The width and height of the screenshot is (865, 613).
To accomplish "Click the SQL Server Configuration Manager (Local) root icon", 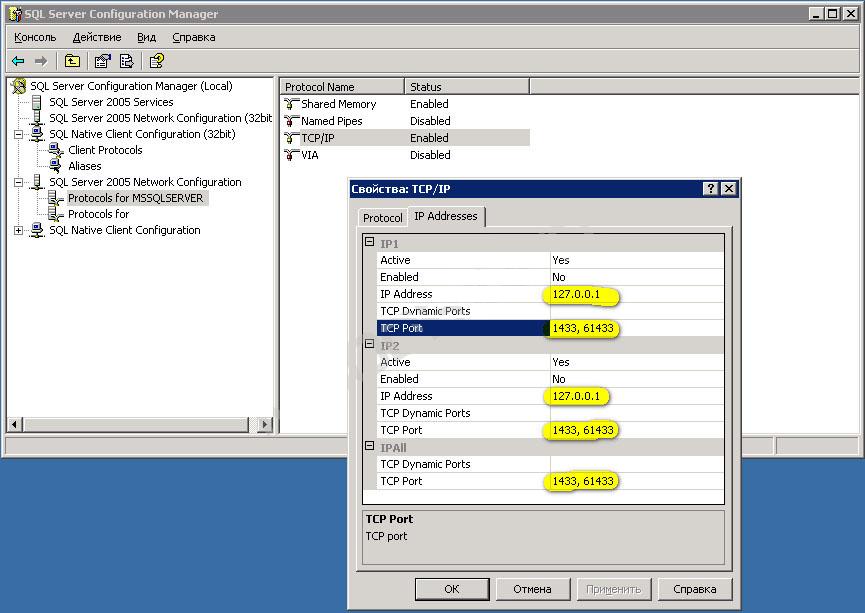I will point(19,86).
